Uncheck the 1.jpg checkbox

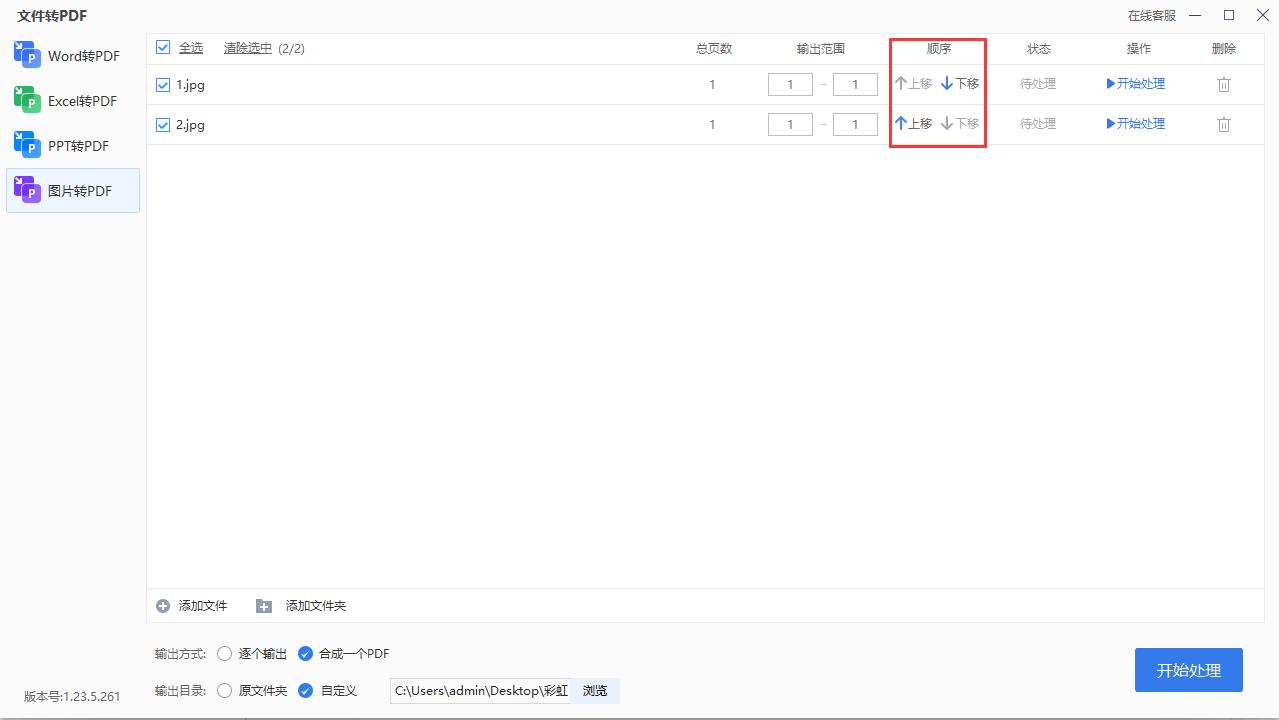(x=162, y=84)
